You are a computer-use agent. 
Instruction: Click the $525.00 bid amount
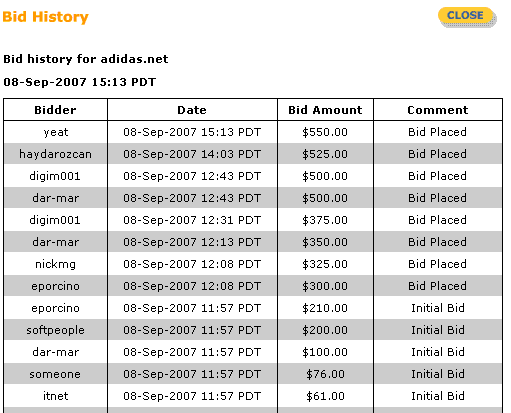[x=325, y=154]
